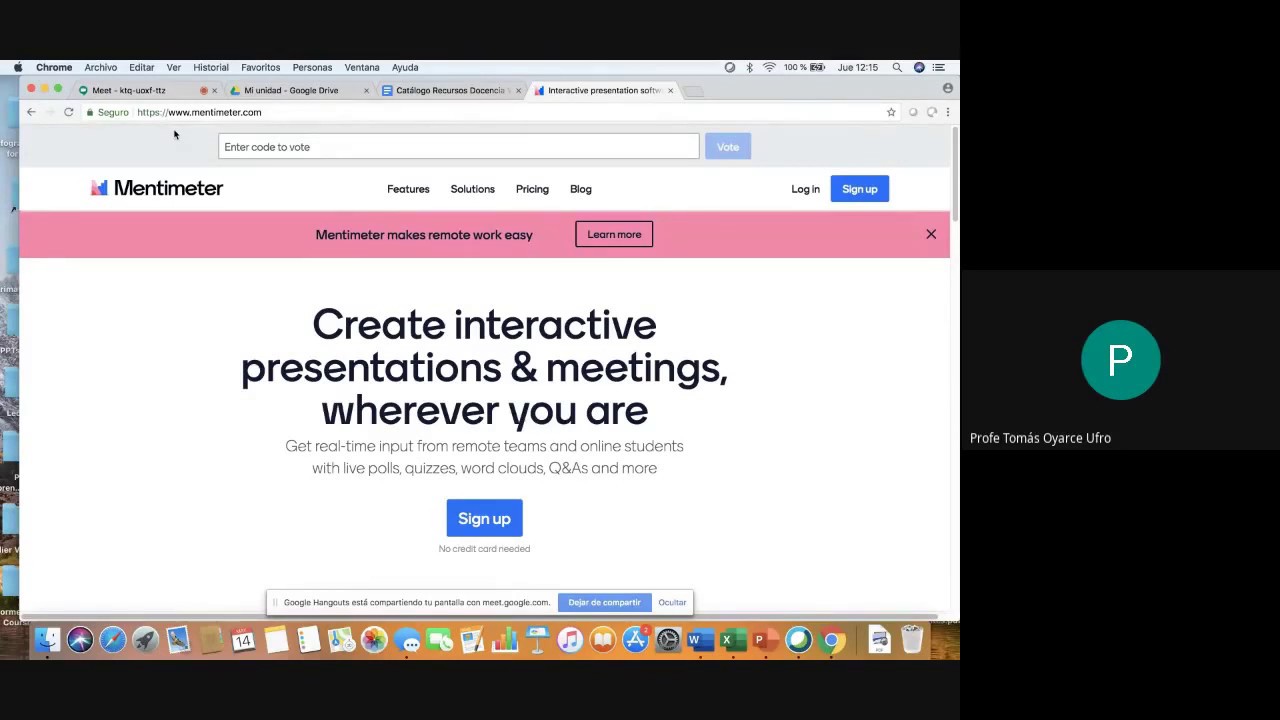1280x720 pixels.
Task: Open the Historial menu
Action: coord(211,67)
